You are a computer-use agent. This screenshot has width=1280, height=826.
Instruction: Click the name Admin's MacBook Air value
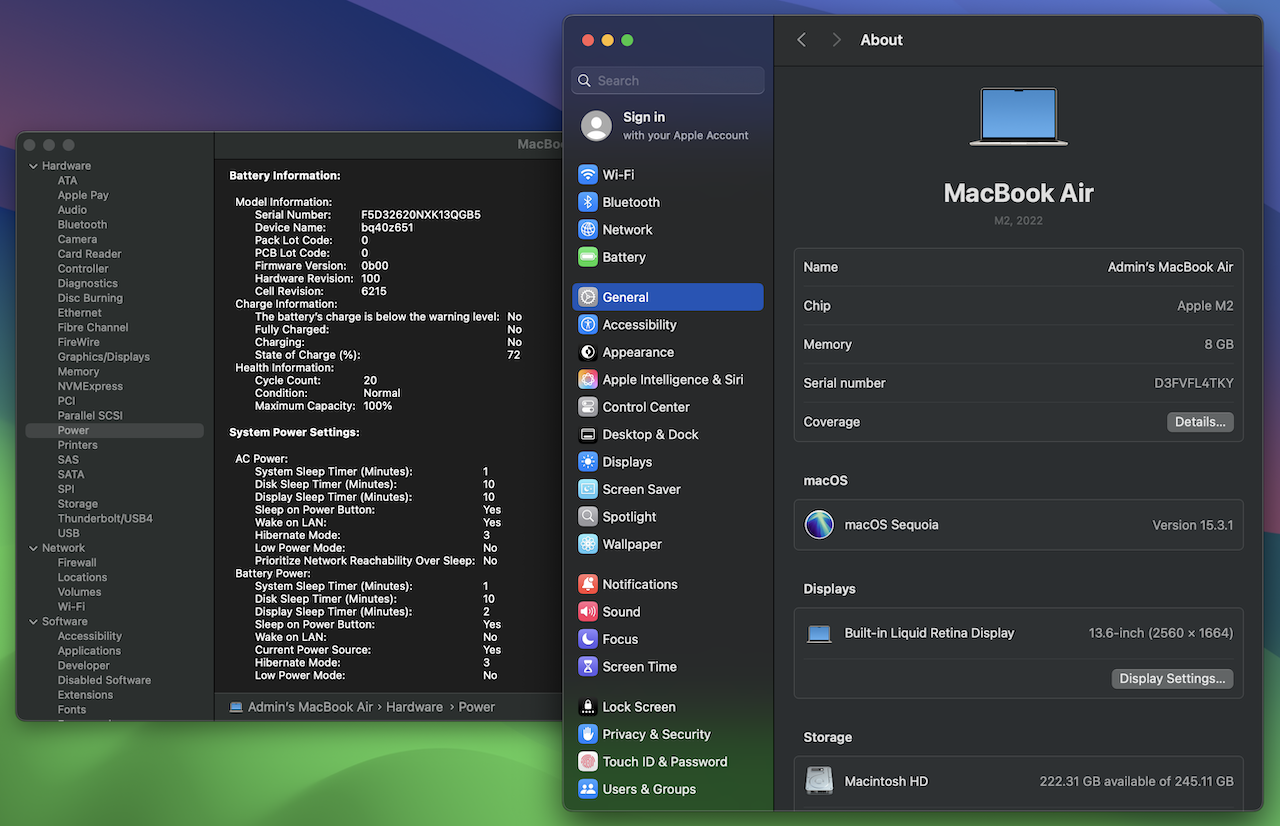coord(1170,267)
